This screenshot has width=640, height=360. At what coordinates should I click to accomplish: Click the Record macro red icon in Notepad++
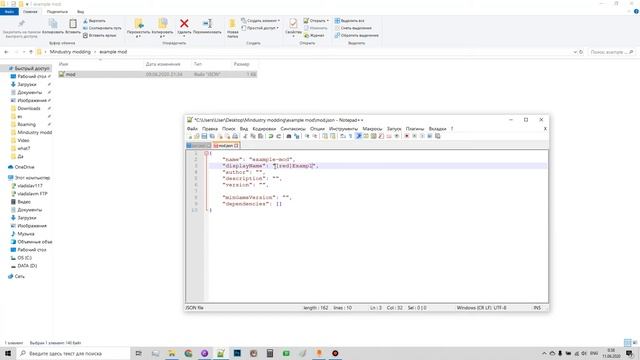tap(407, 136)
